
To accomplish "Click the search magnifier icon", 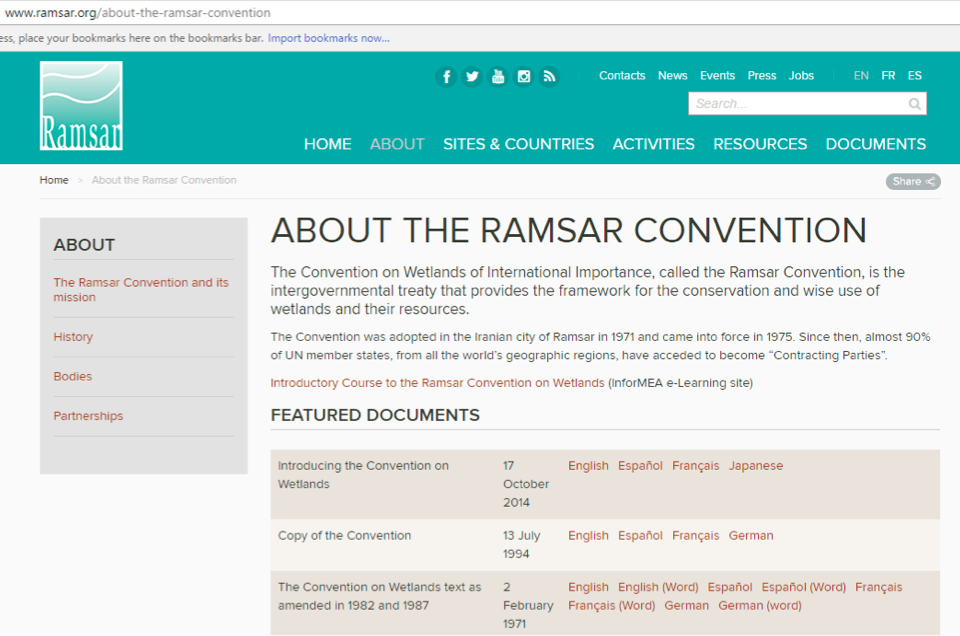I will pyautogui.click(x=914, y=104).
